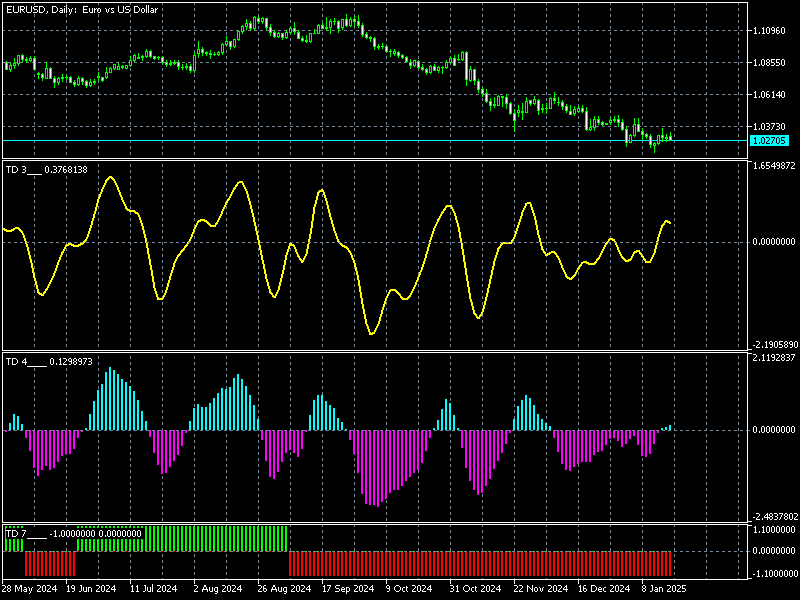
Task: Click the 16 Dec 2024 date label
Action: pyautogui.click(x=604, y=589)
